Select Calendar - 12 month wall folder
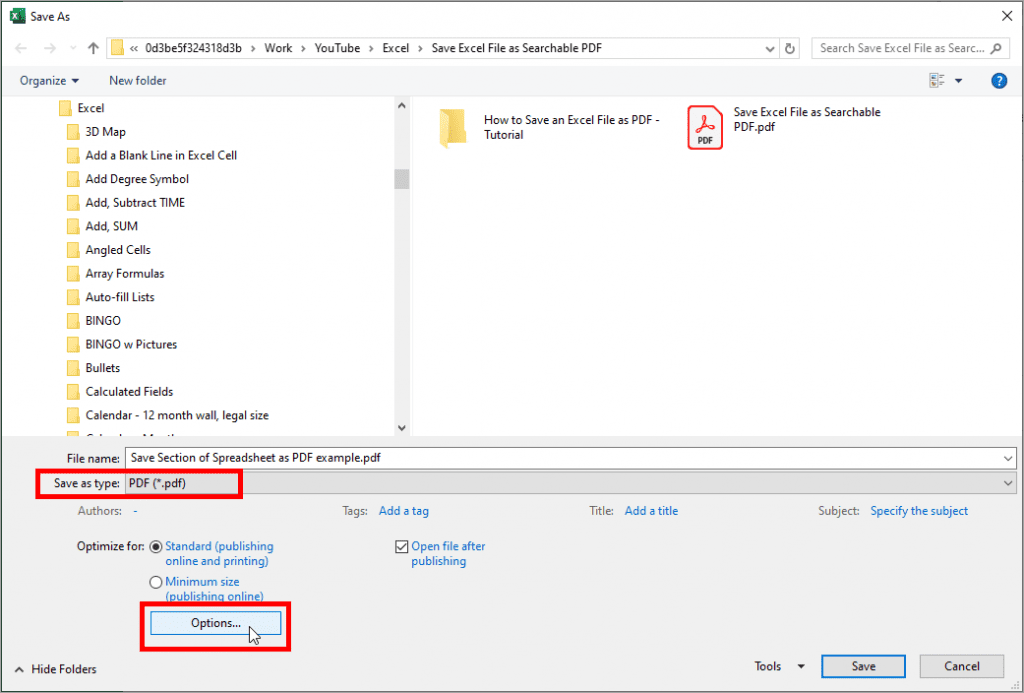The height and width of the screenshot is (693, 1024). (x=168, y=415)
